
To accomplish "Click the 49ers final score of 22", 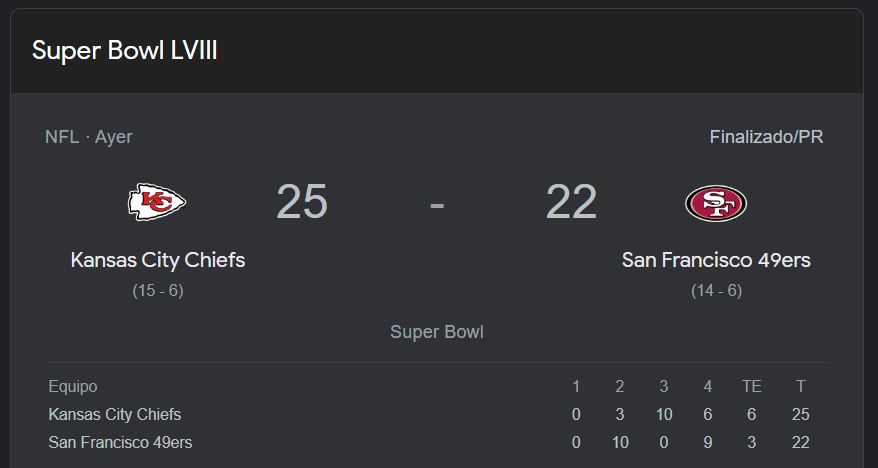I will point(571,202).
